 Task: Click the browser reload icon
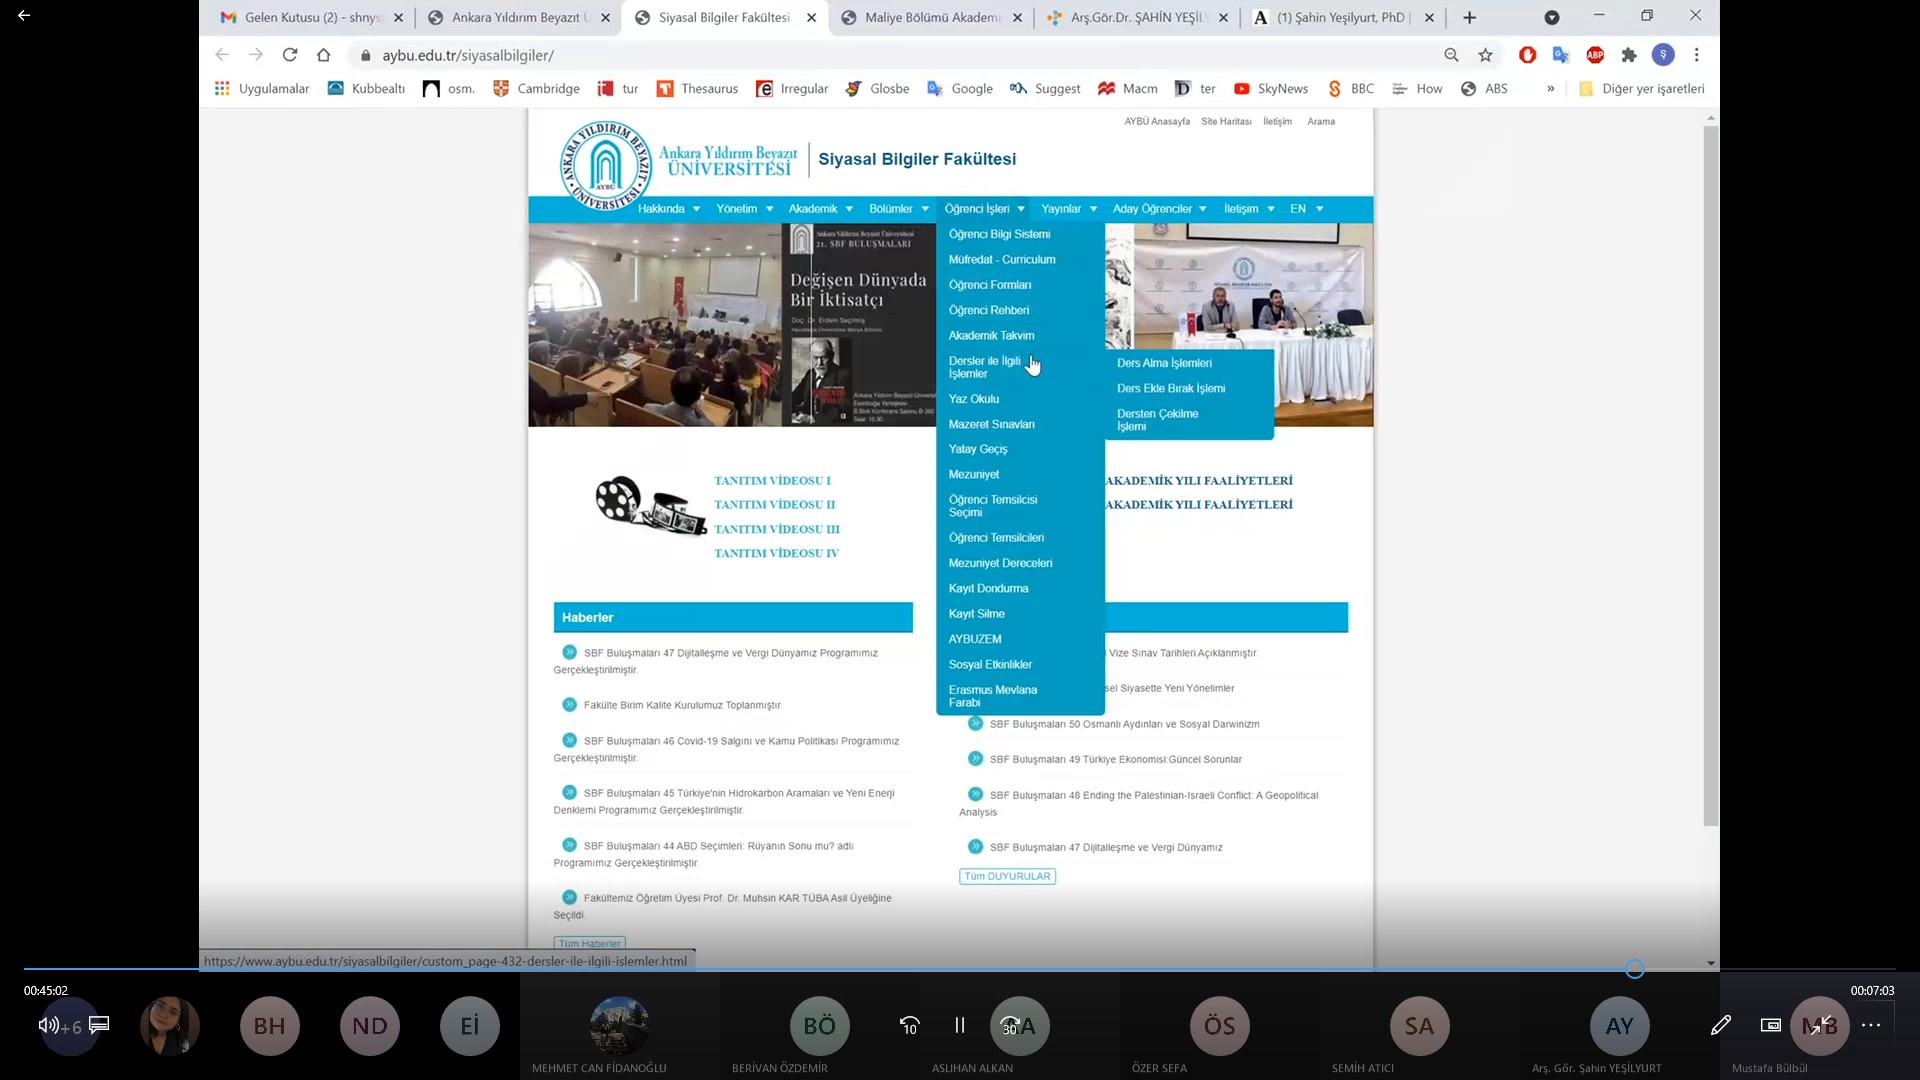point(290,55)
